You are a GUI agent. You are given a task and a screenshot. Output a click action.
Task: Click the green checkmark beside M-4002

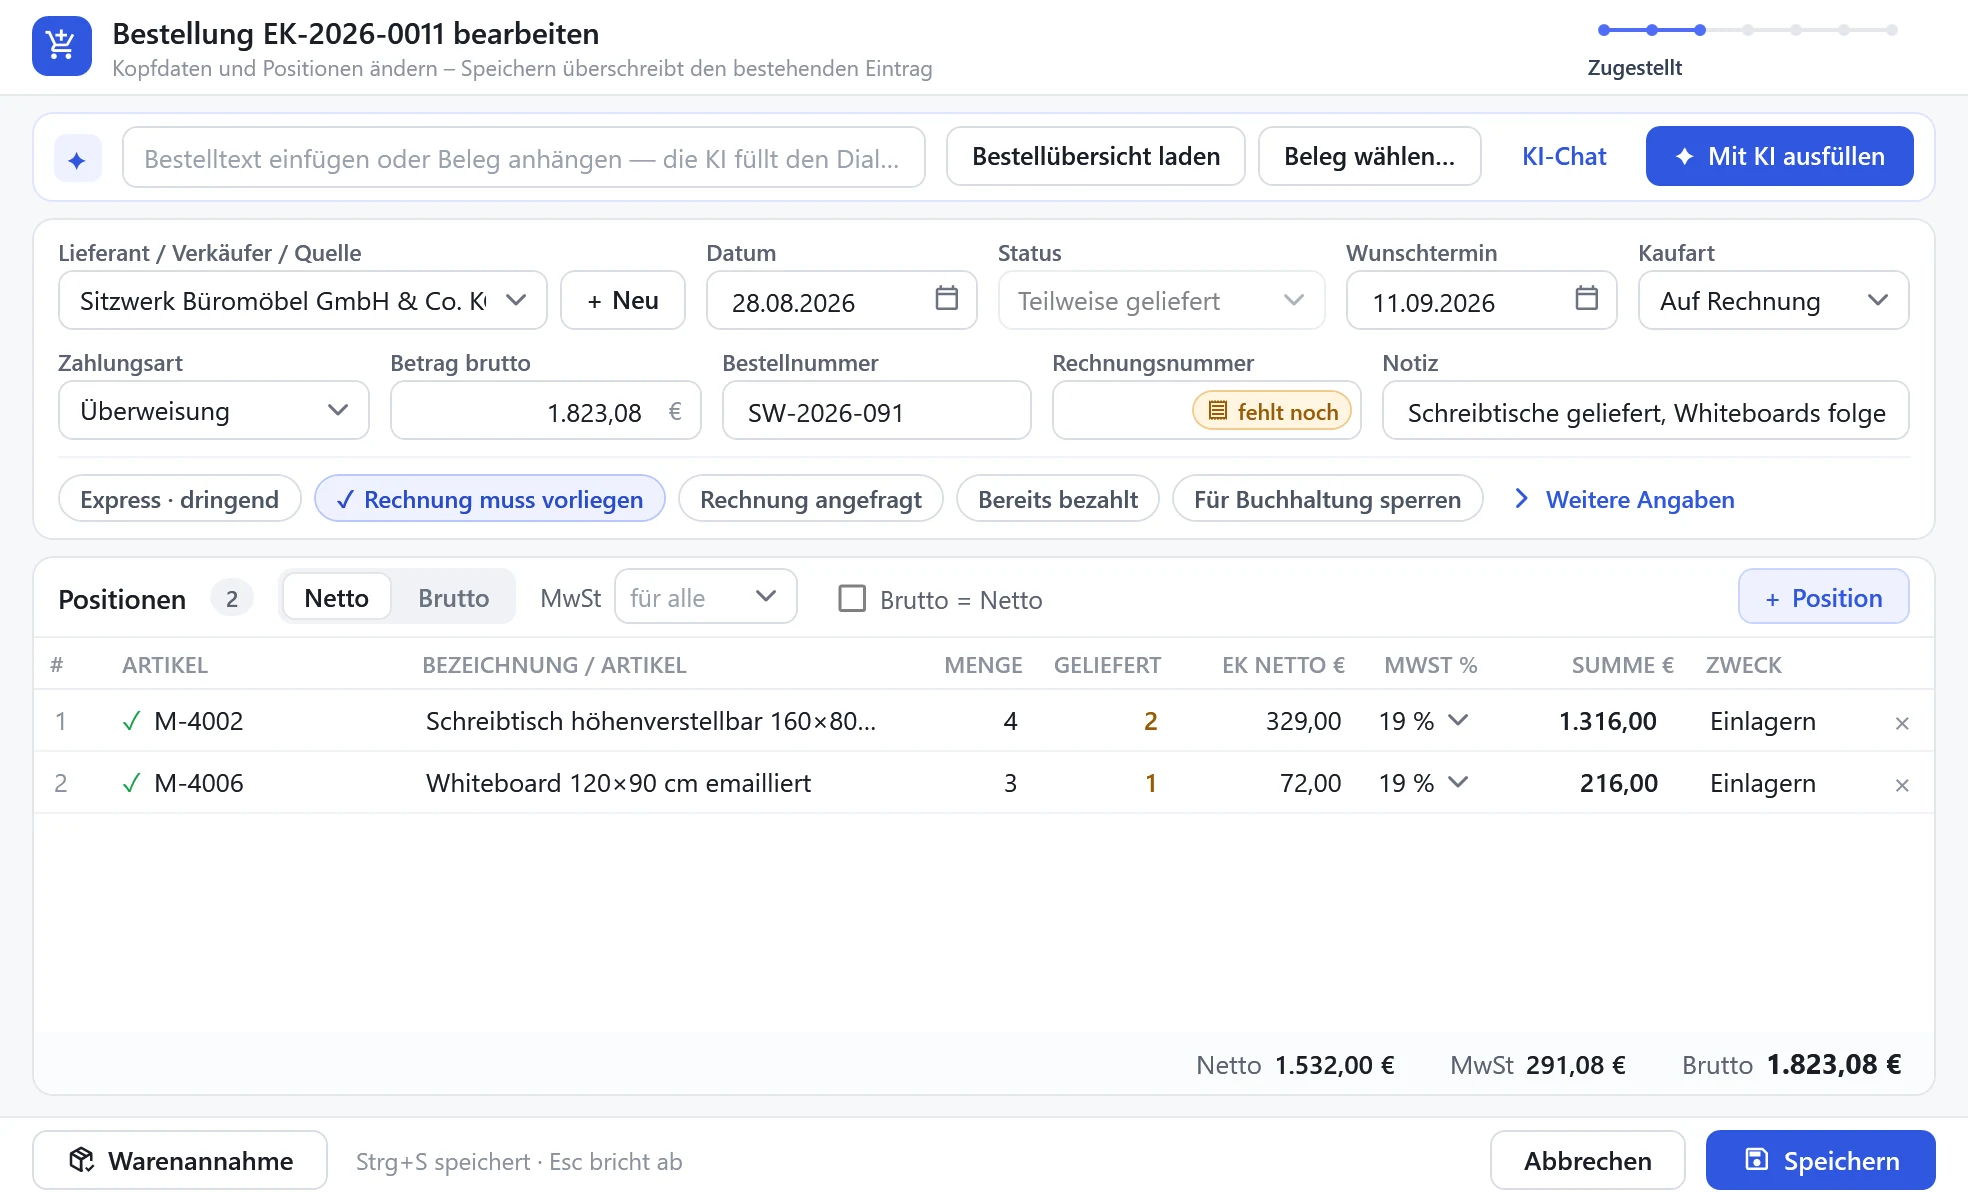coord(131,721)
